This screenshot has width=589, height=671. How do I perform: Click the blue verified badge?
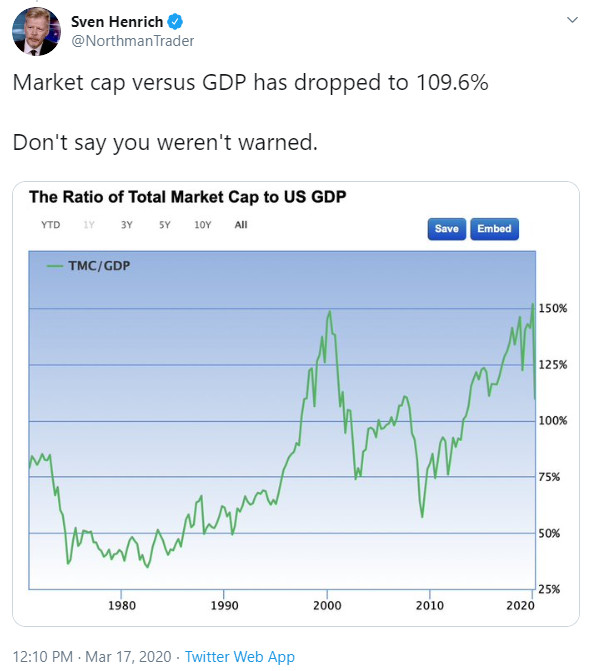(175, 21)
